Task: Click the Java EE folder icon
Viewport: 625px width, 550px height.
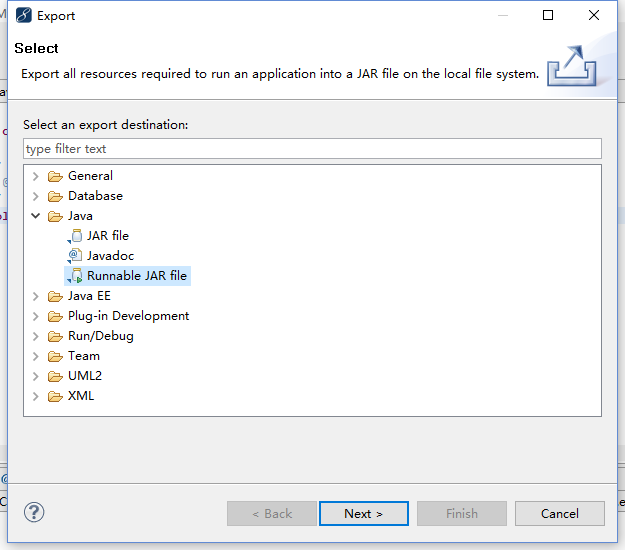Action: (x=55, y=296)
